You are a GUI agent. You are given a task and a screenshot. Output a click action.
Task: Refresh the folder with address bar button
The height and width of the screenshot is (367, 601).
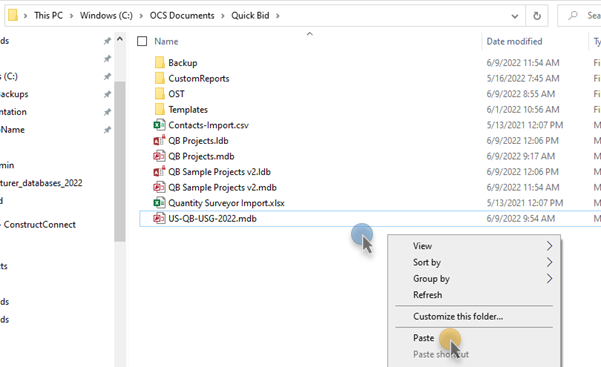click(x=537, y=16)
